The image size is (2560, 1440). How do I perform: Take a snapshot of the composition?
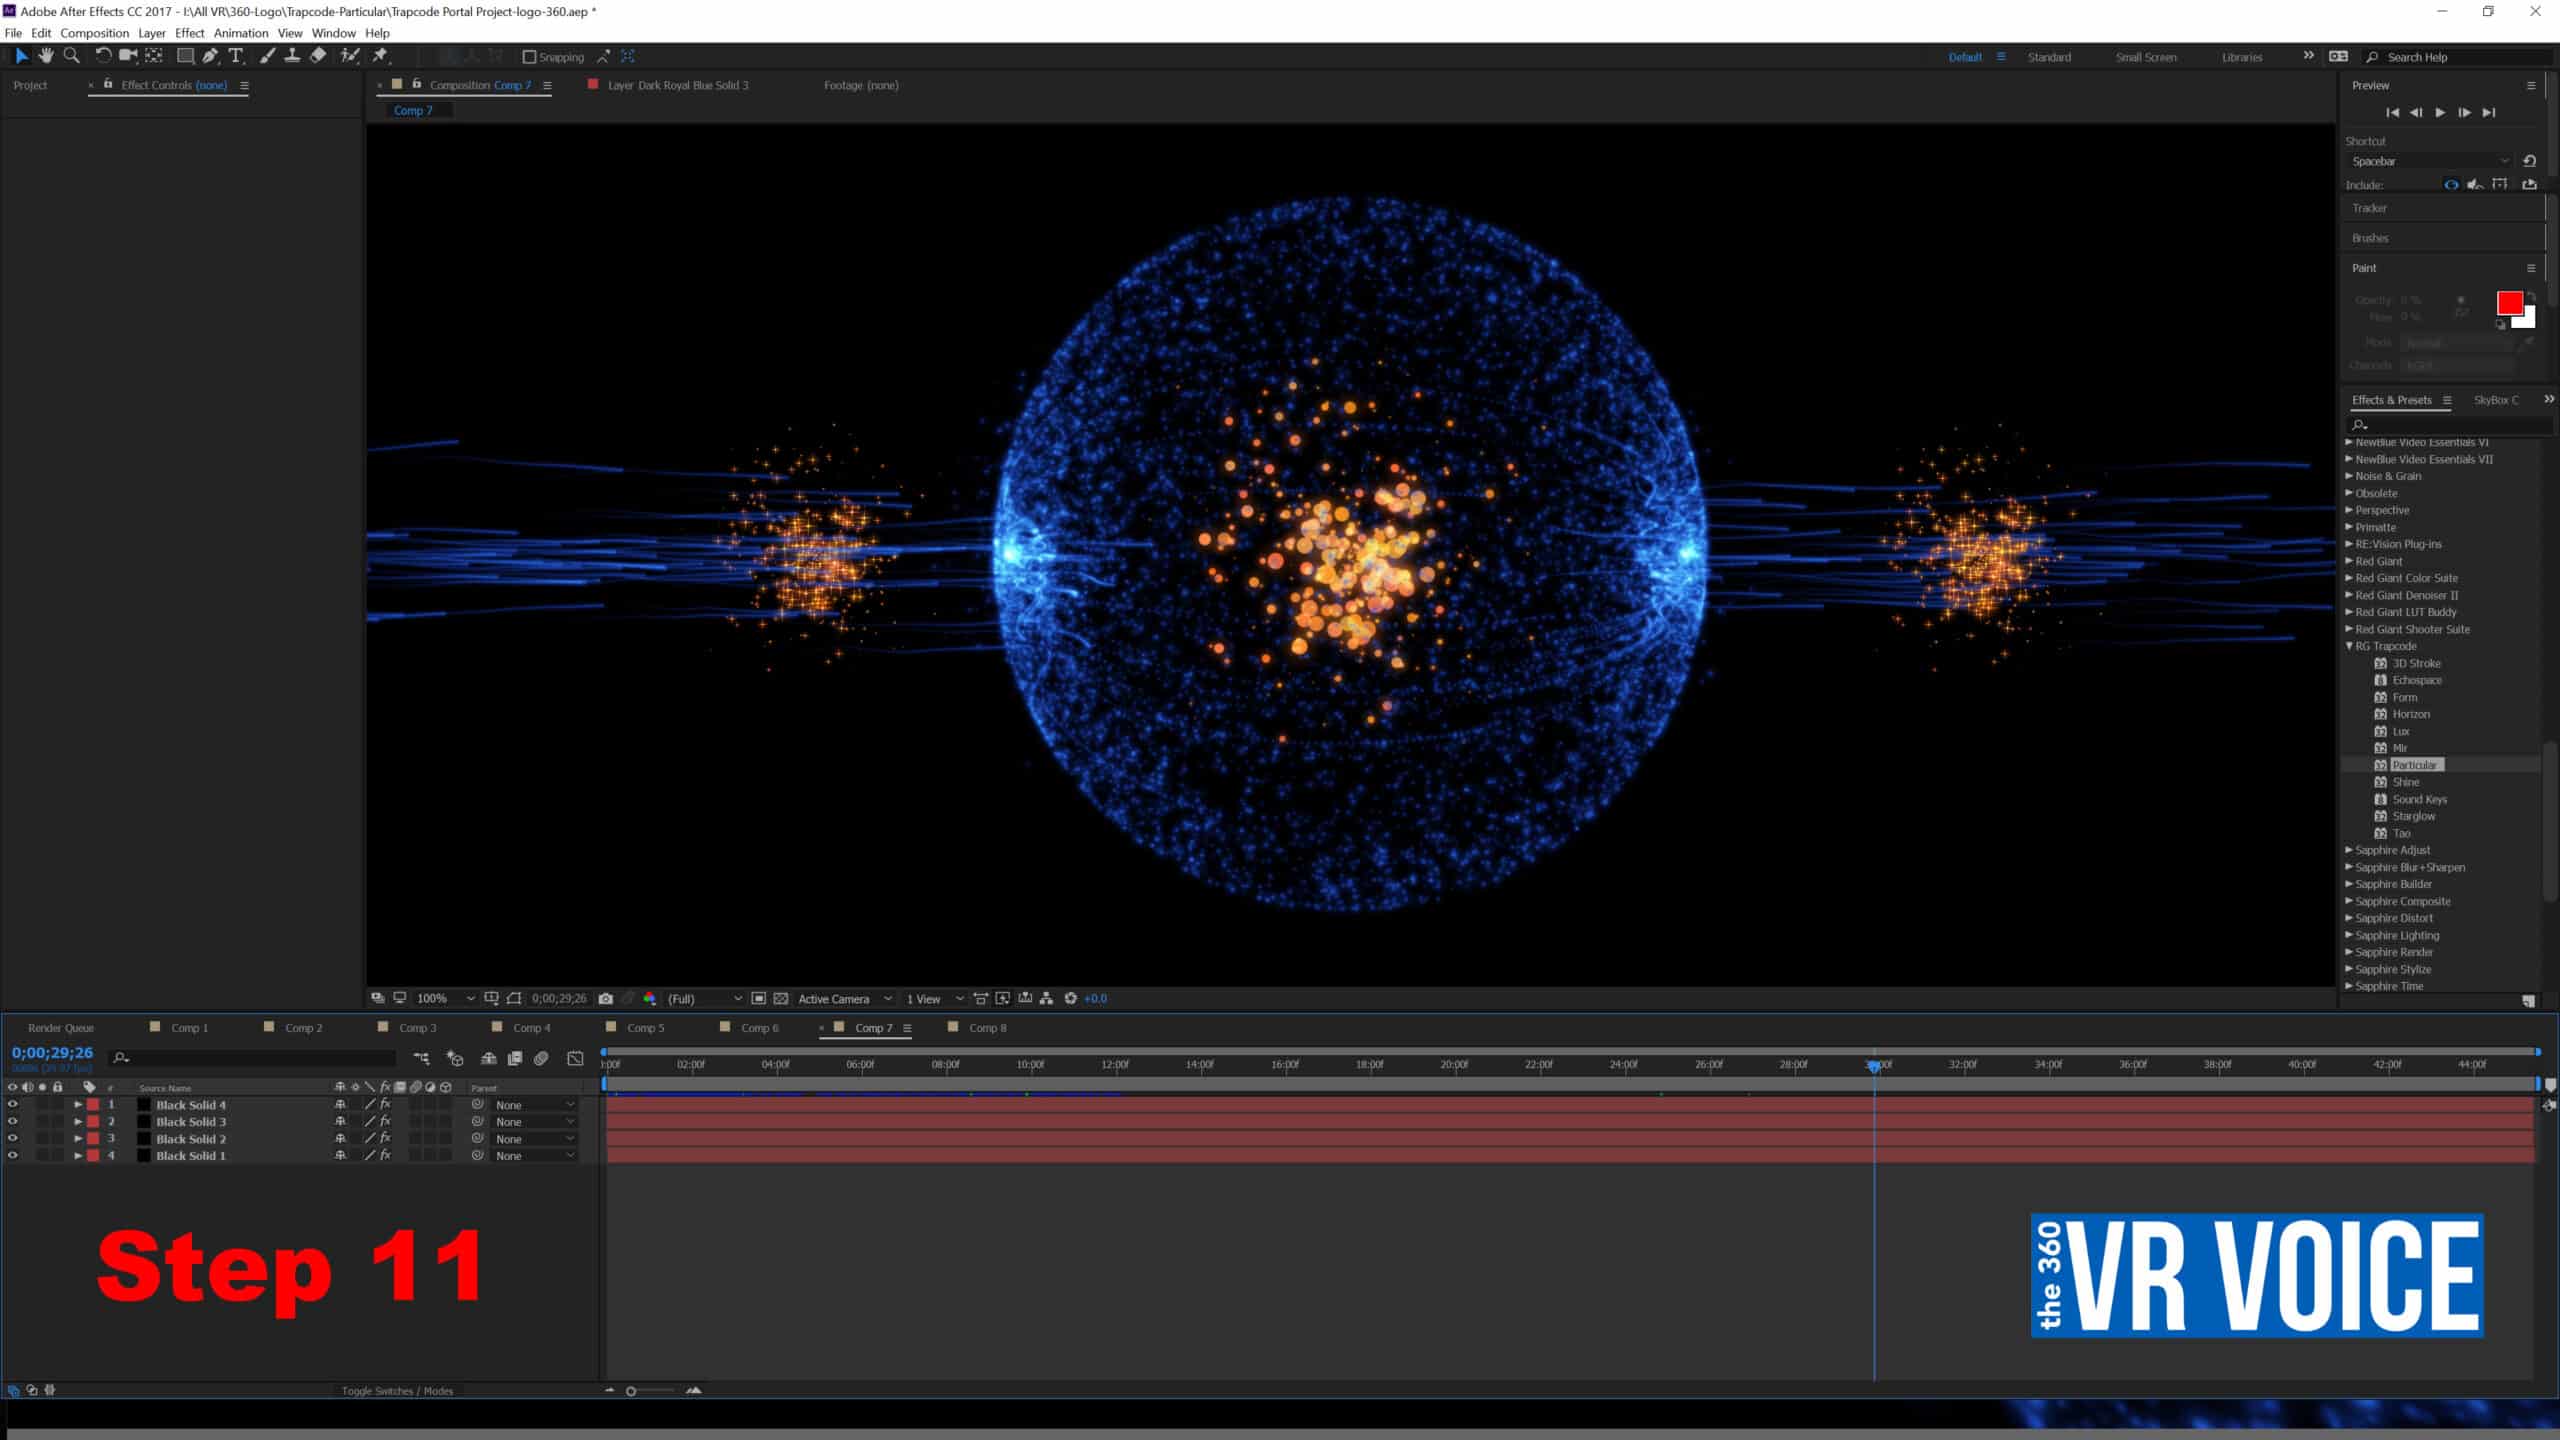[x=607, y=998]
